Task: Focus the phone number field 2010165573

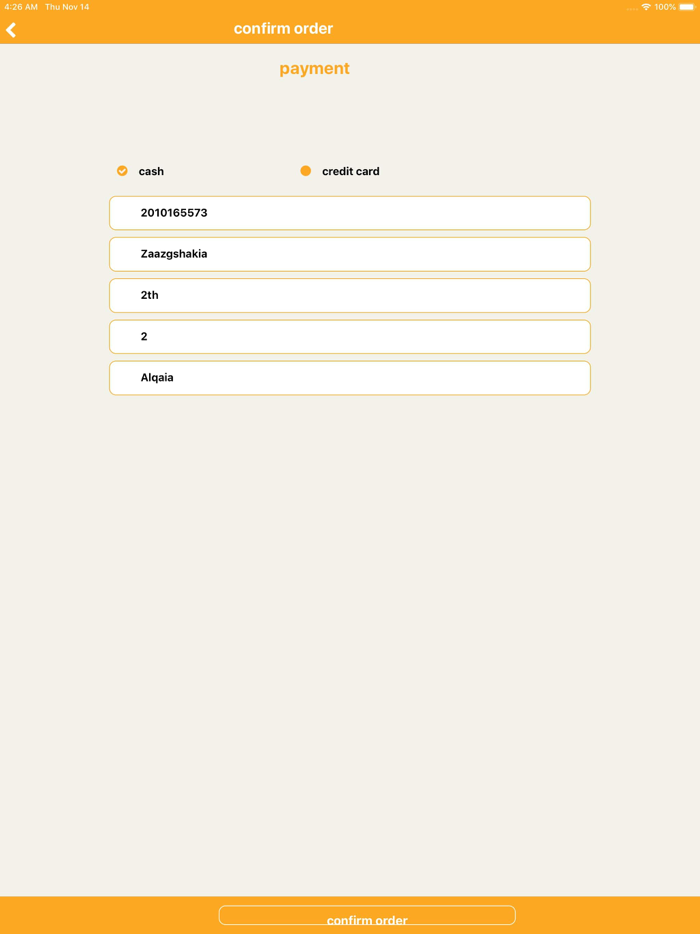Action: [350, 213]
